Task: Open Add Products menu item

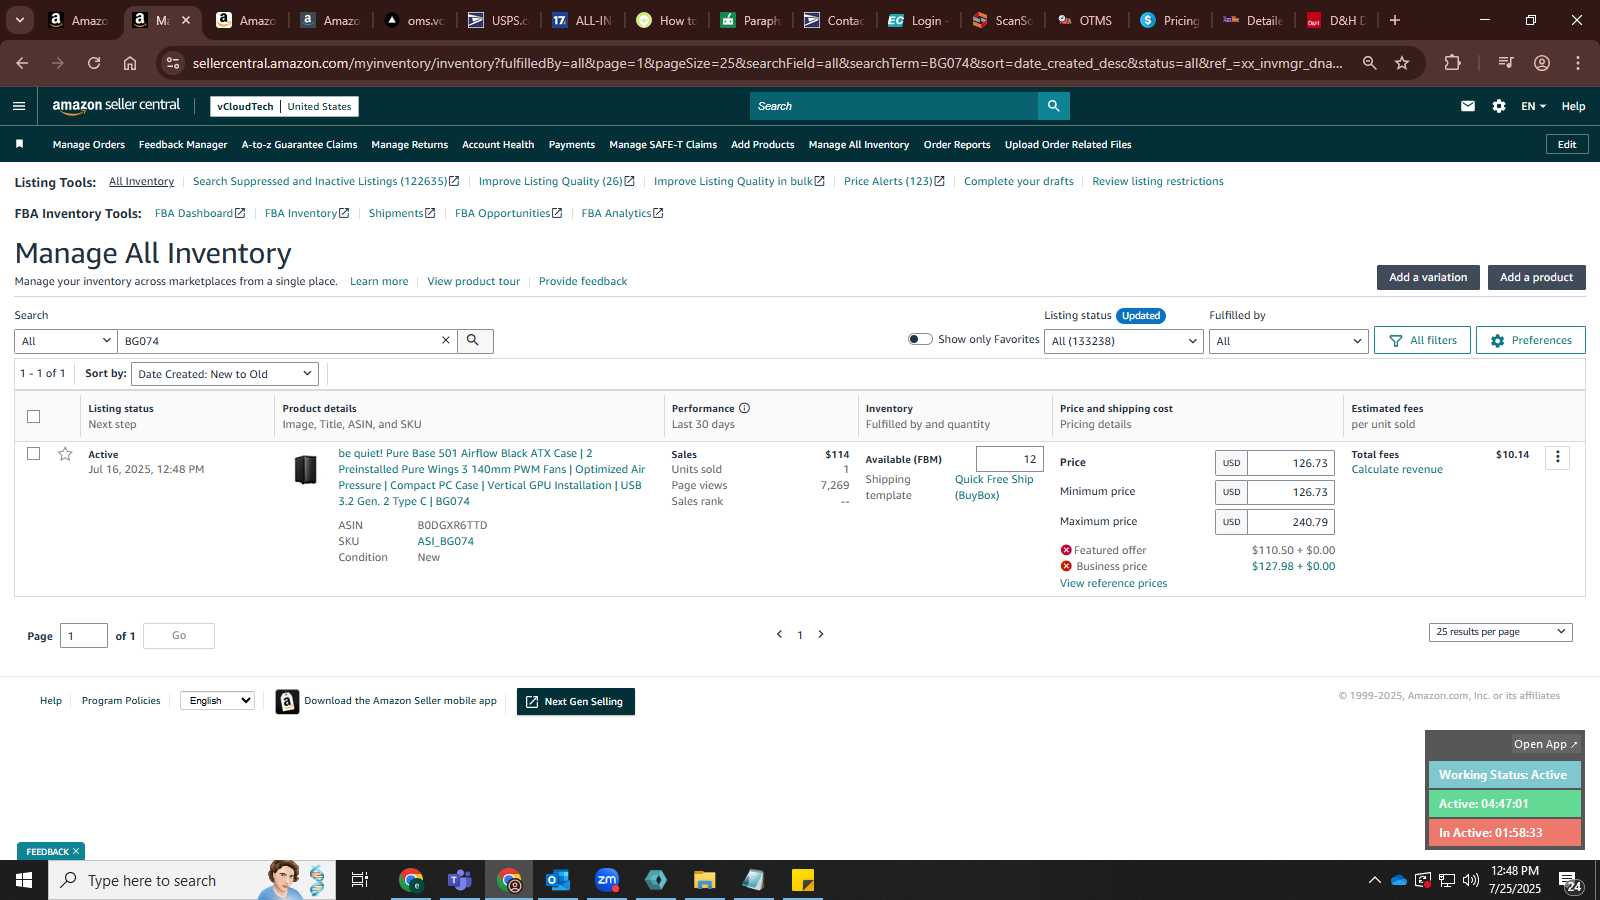Action: pyautogui.click(x=763, y=144)
